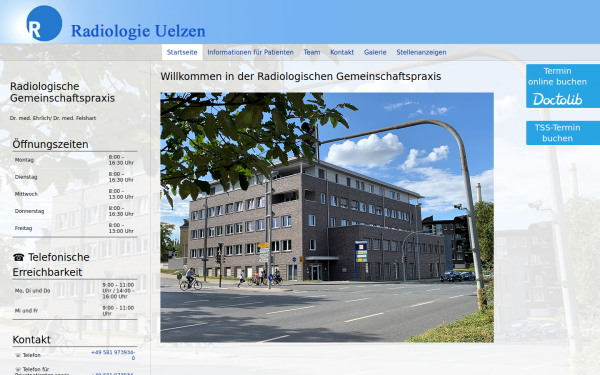This screenshot has height=375, width=600.
Task: Select the Donnerstag opening hours row
Action: (x=75, y=211)
